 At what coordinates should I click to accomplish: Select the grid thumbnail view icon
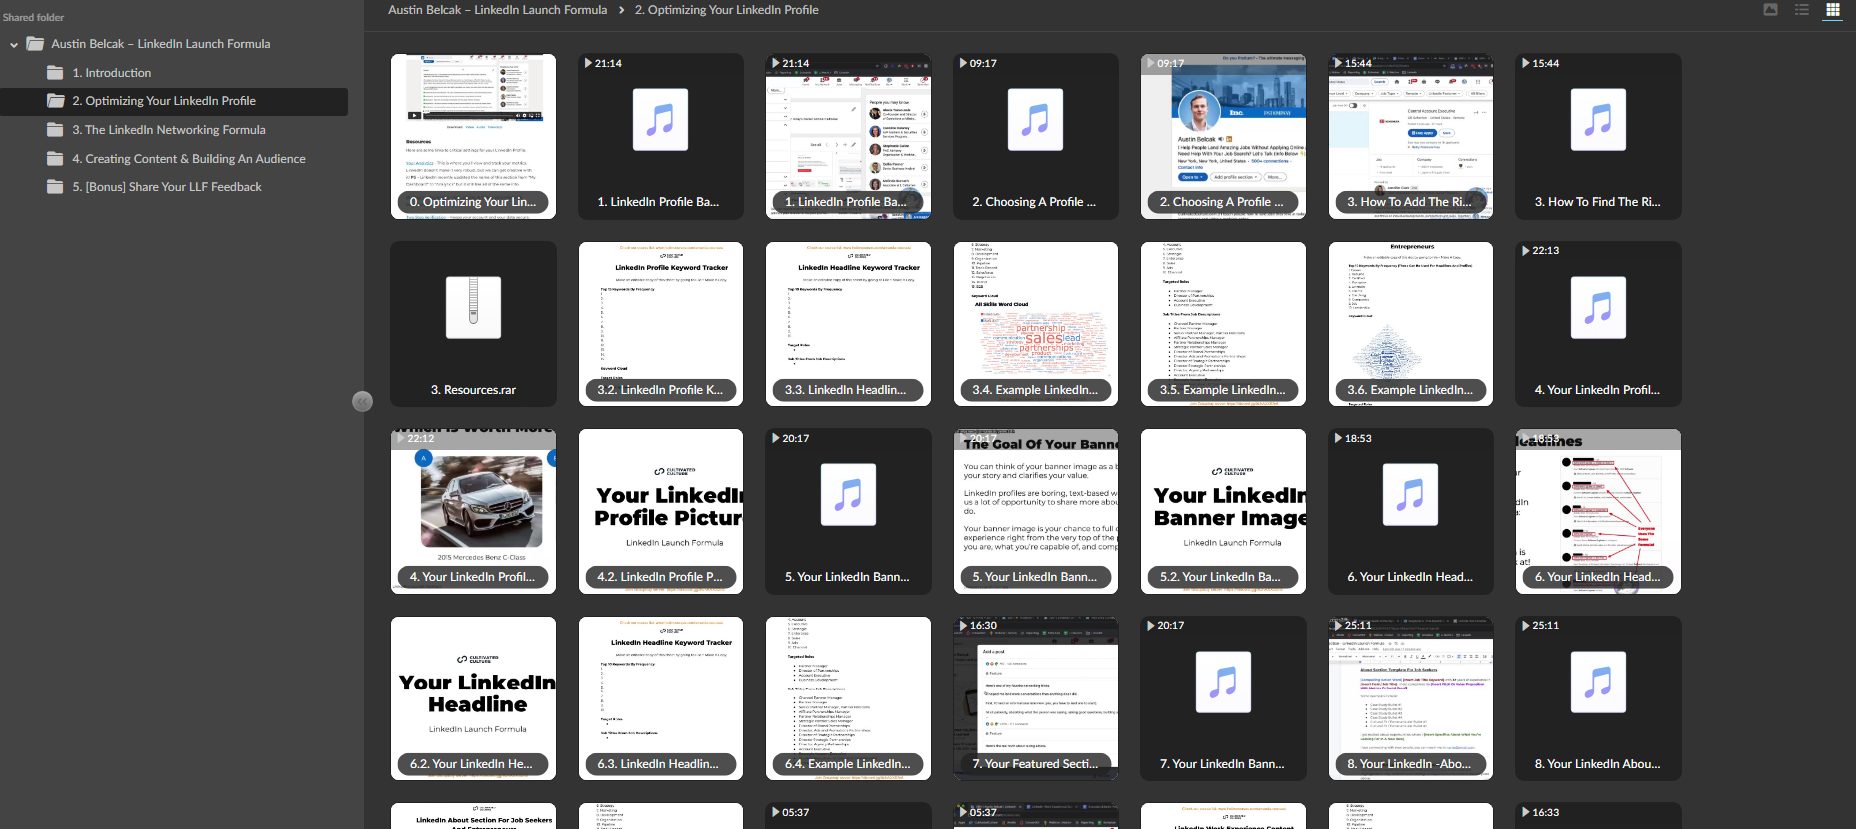click(x=1833, y=10)
